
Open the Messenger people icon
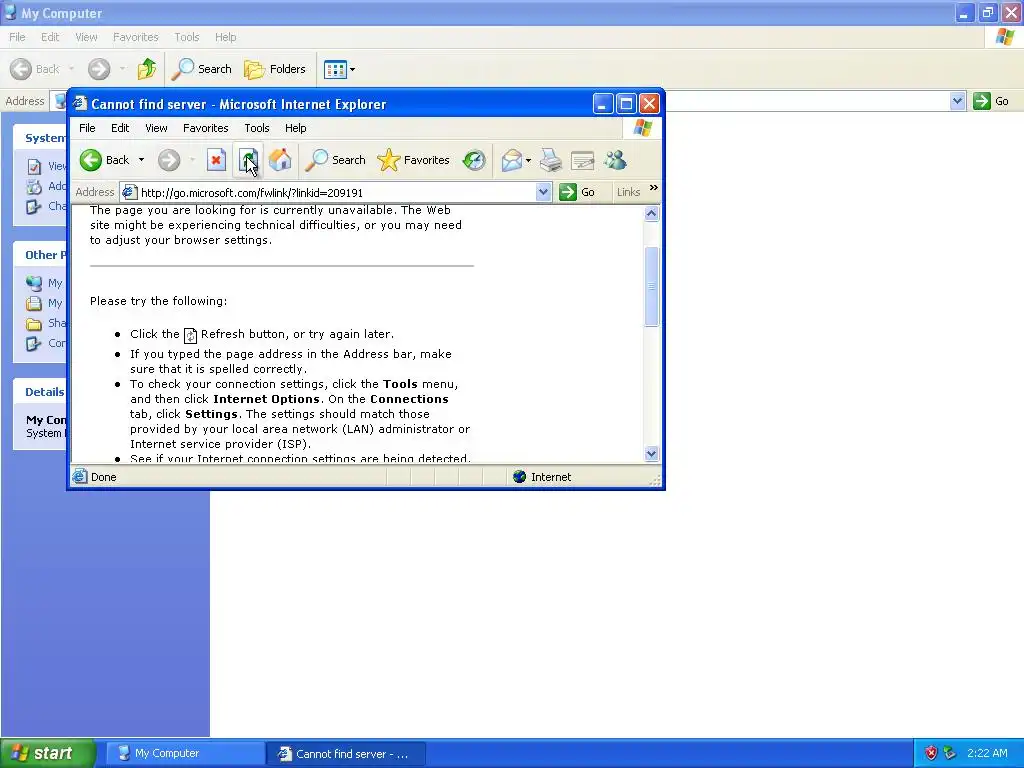615,160
